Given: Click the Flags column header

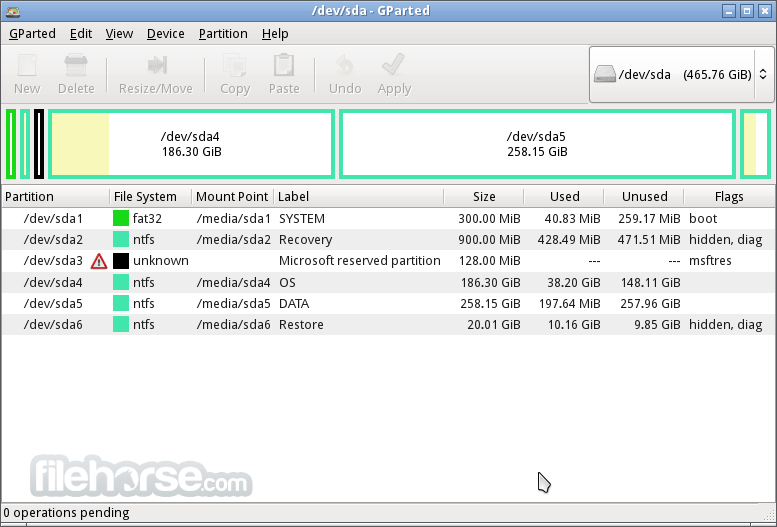Looking at the screenshot, I should 729,196.
